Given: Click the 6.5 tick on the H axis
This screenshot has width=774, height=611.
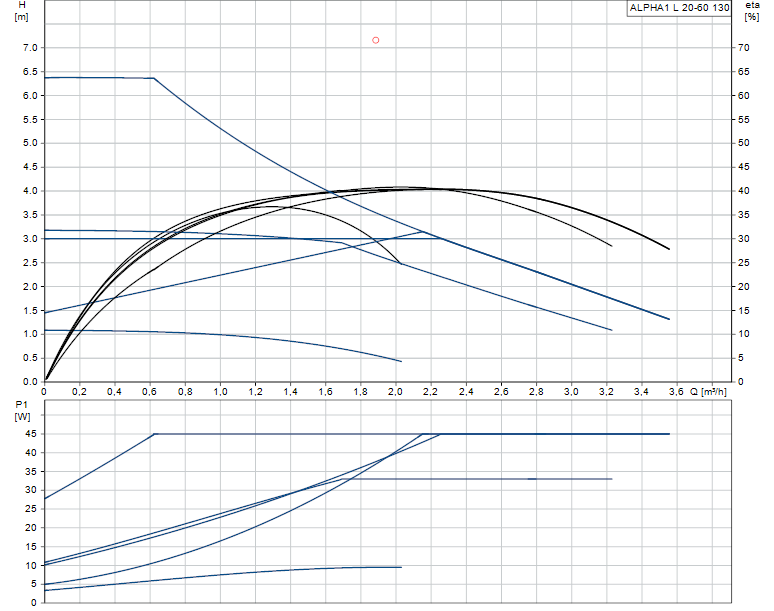Looking at the screenshot, I should 29,72.
